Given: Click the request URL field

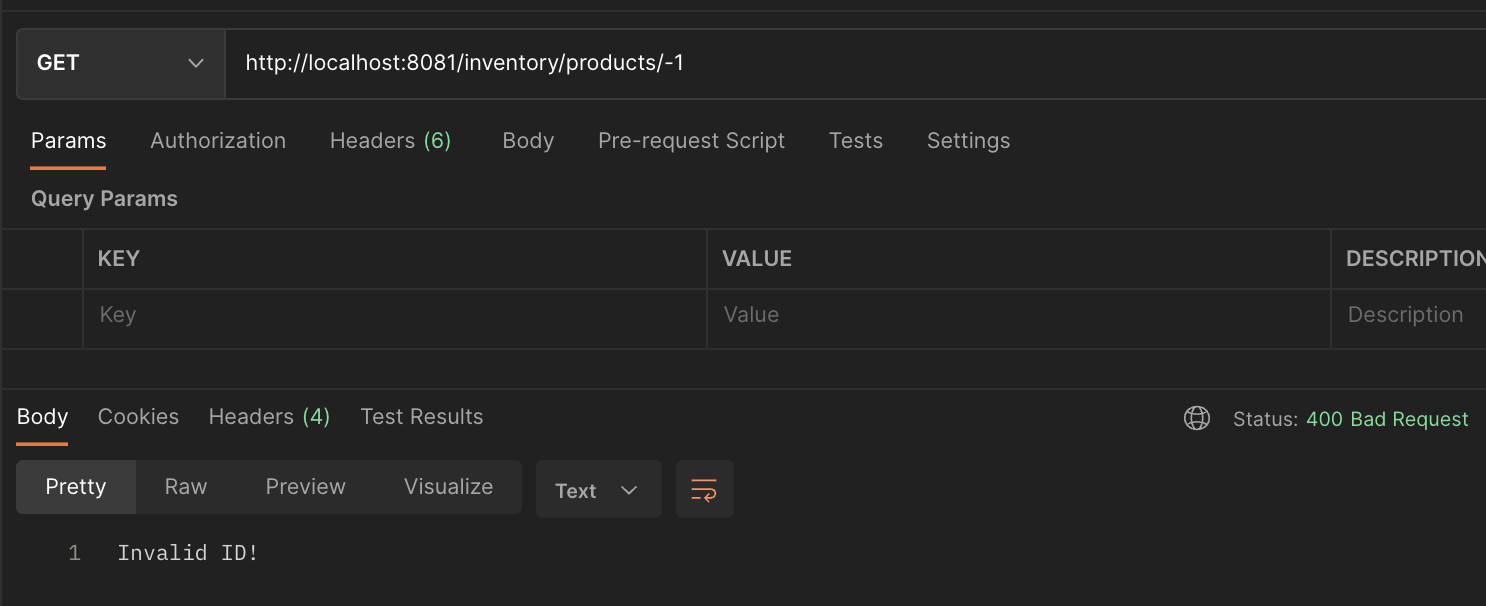Looking at the screenshot, I should [850, 63].
